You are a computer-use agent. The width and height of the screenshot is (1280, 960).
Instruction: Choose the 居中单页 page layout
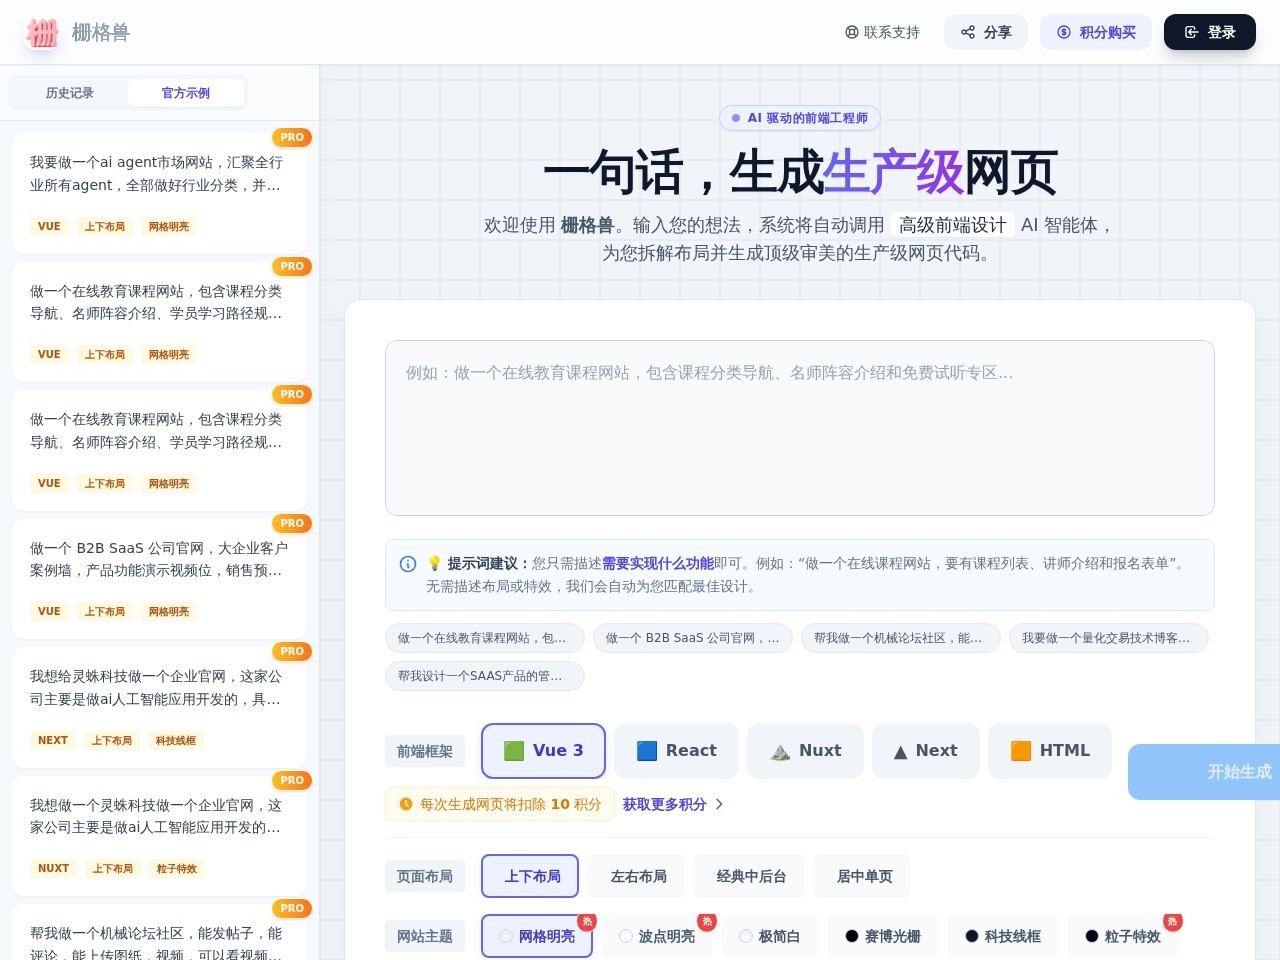[864, 877]
